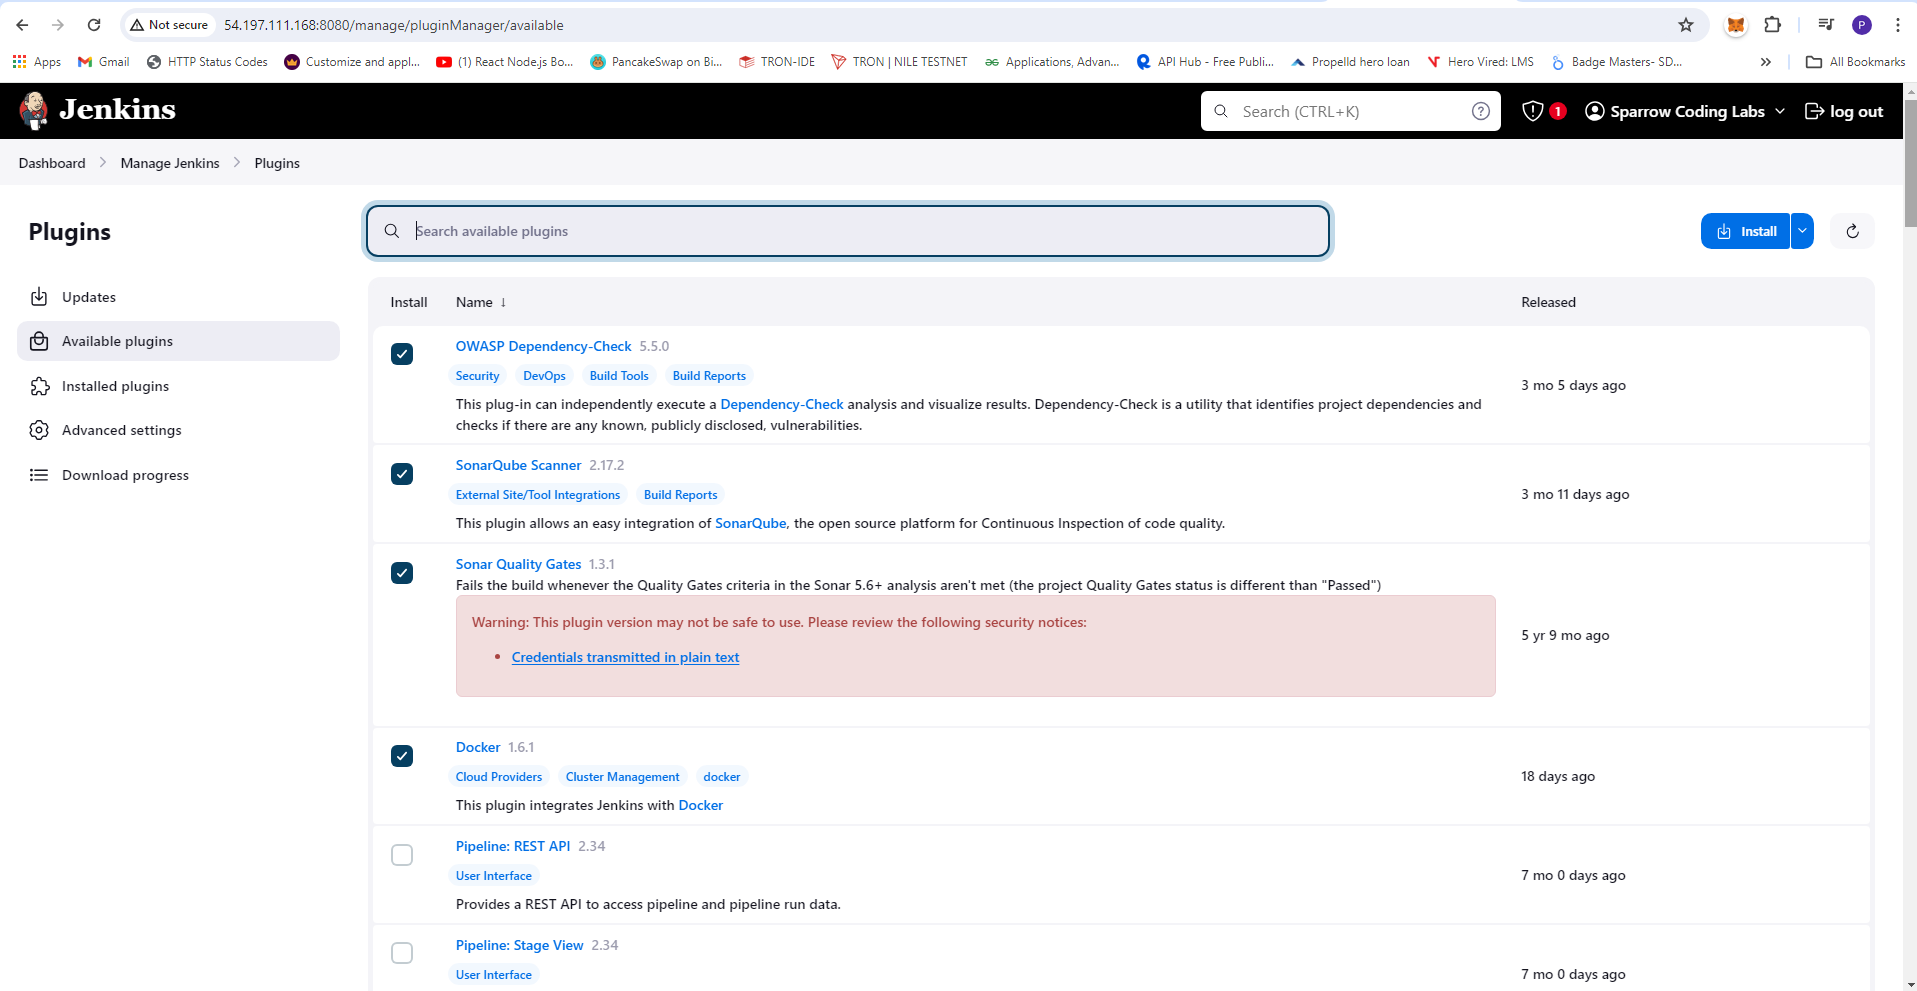
Task: Click the Advanced settings gear icon
Action: coord(39,430)
